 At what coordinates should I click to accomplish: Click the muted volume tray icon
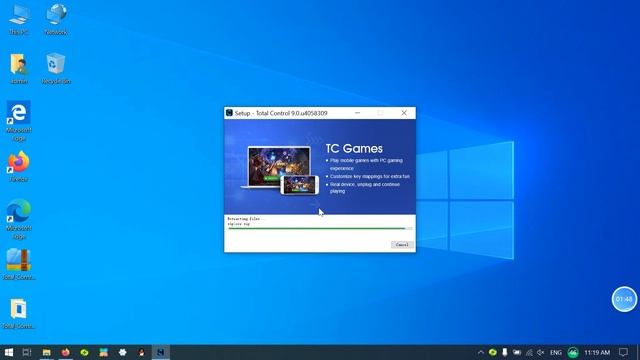(x=541, y=352)
